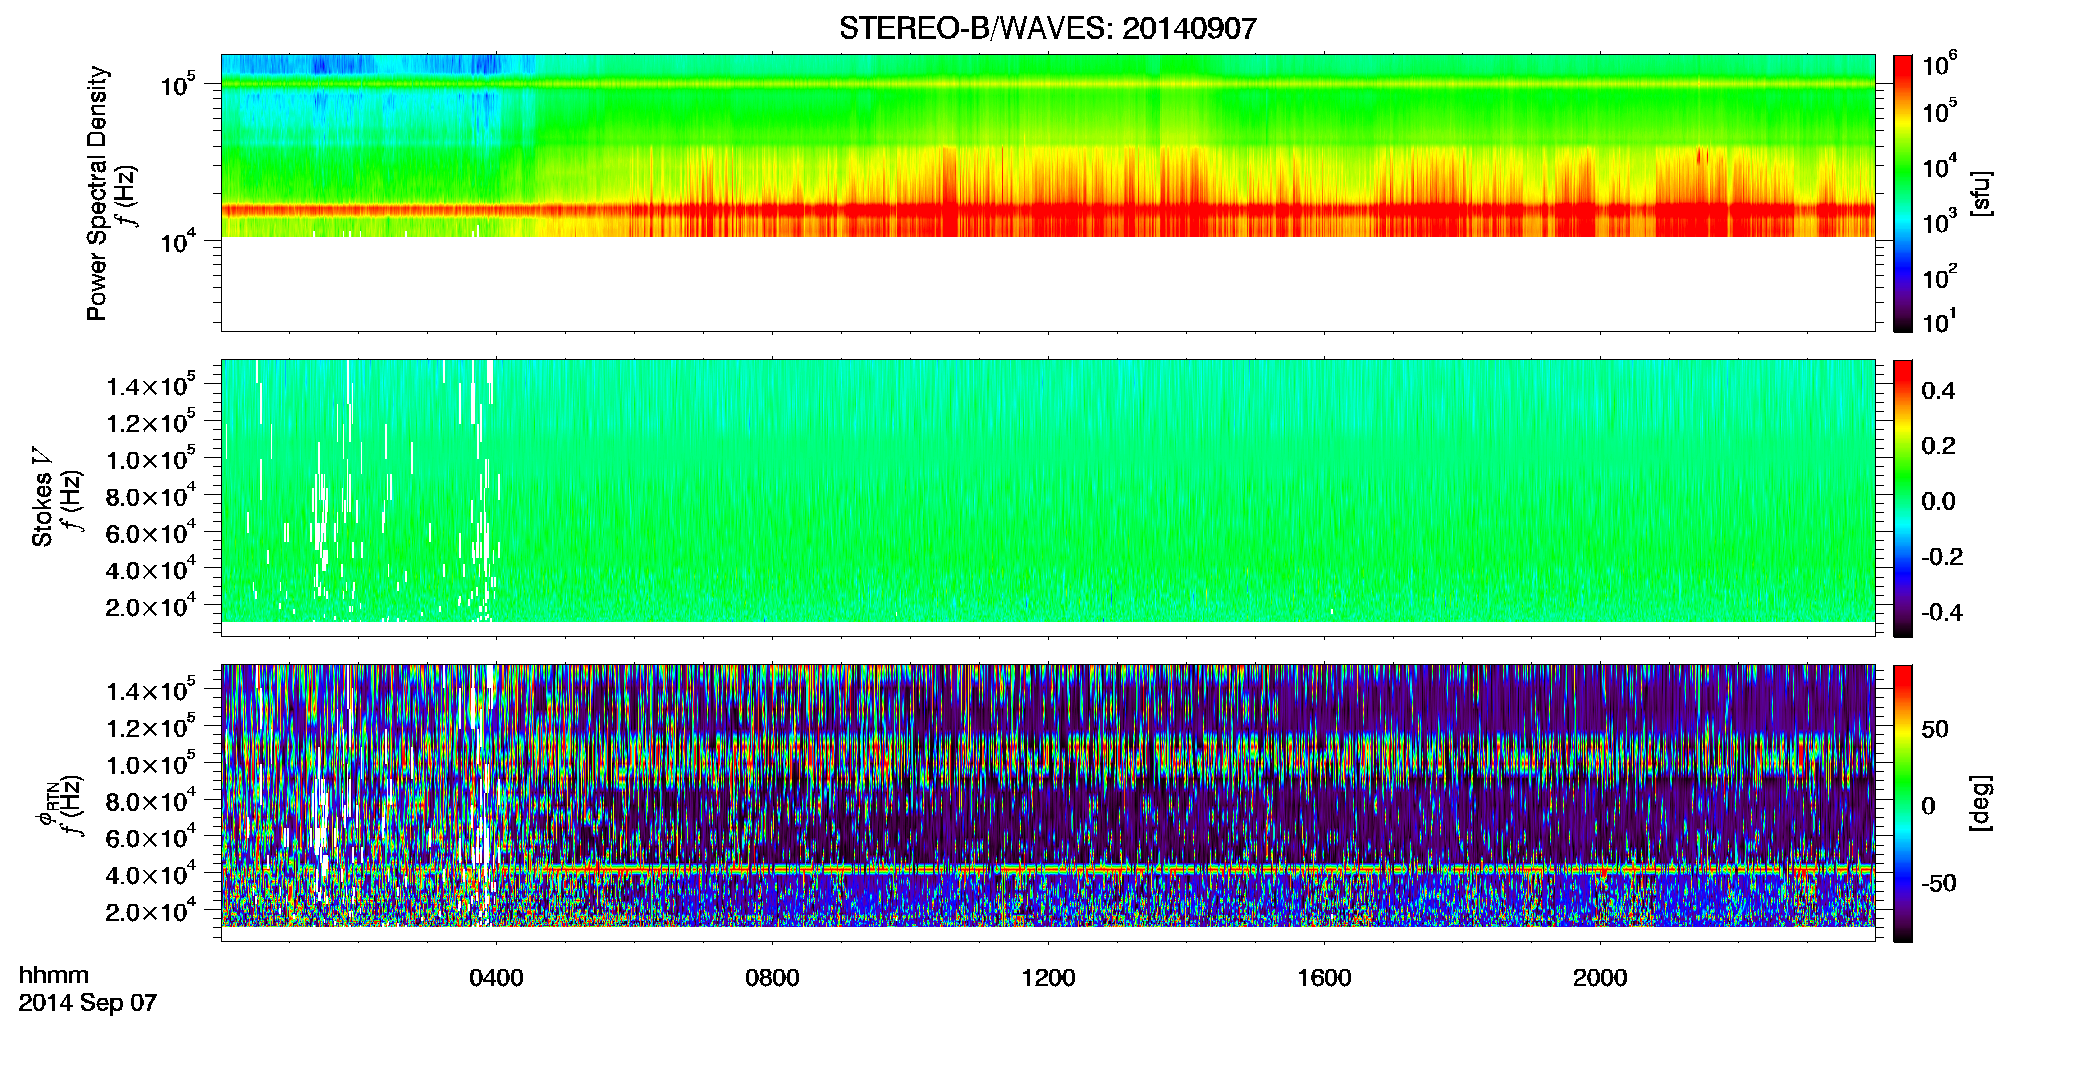The height and width of the screenshot is (1080, 2096).
Task: Select the 10^3 tick on the sfu color bar
Action: [1940, 221]
